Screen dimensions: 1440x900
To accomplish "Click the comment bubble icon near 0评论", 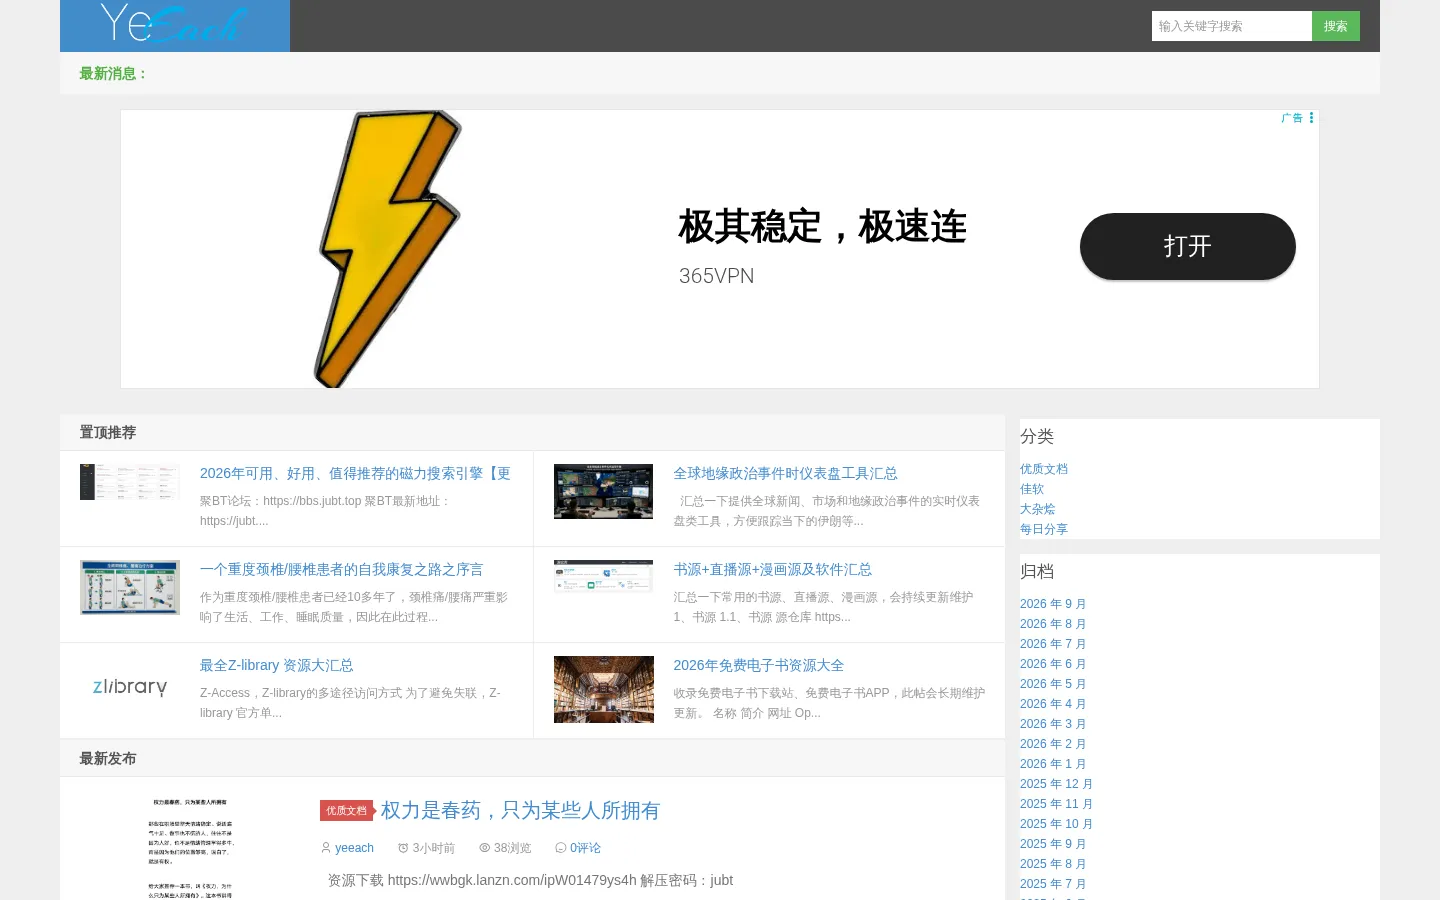I will (x=560, y=848).
